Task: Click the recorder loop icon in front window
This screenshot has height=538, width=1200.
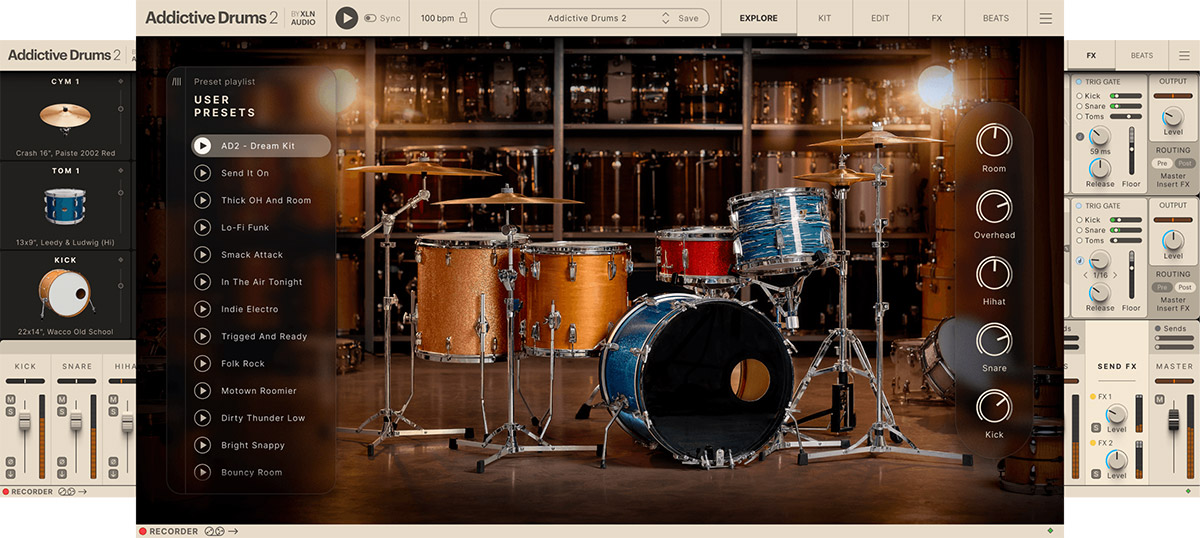Action: click(x=213, y=531)
